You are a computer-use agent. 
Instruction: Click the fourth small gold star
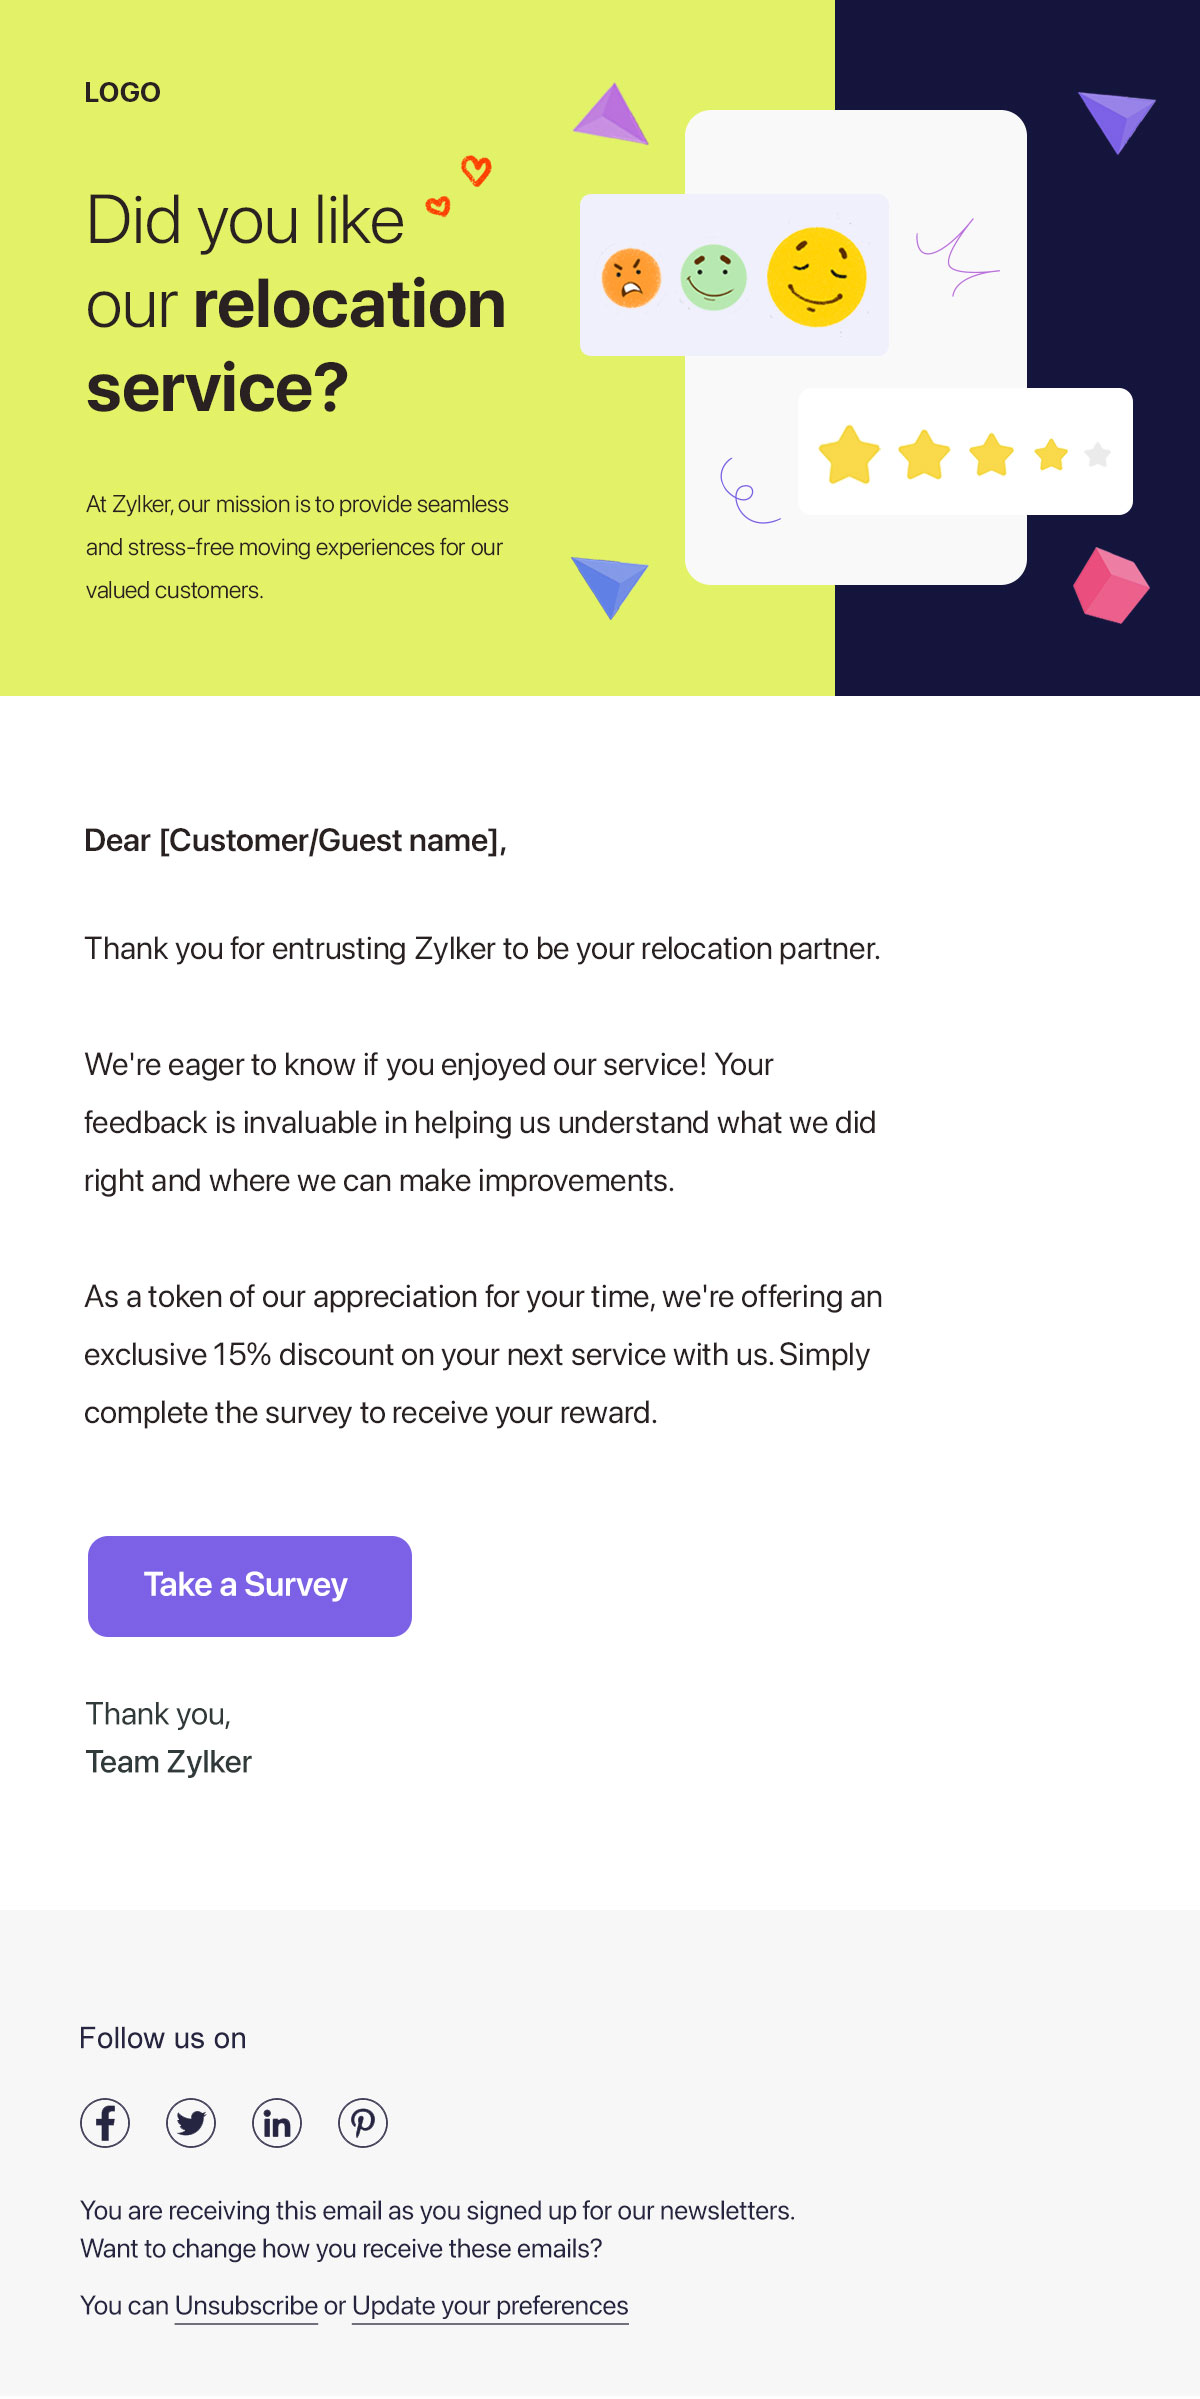pos(1051,455)
